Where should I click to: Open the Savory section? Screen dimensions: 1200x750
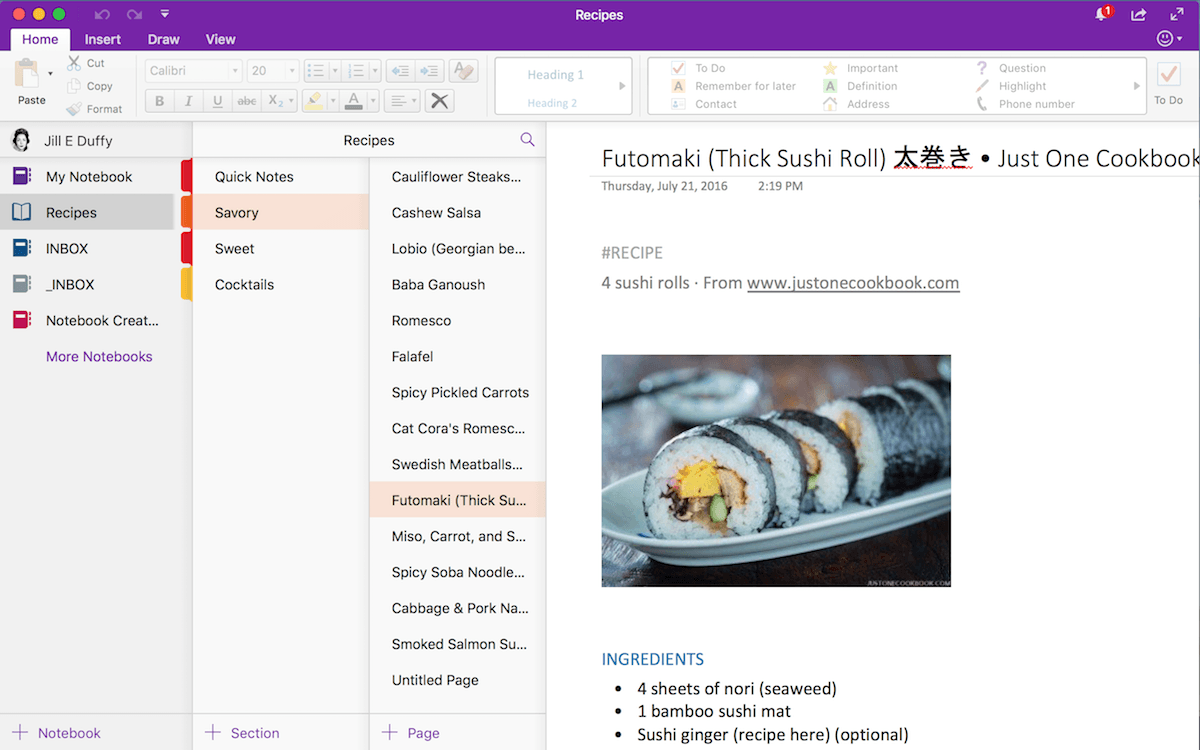(281, 212)
